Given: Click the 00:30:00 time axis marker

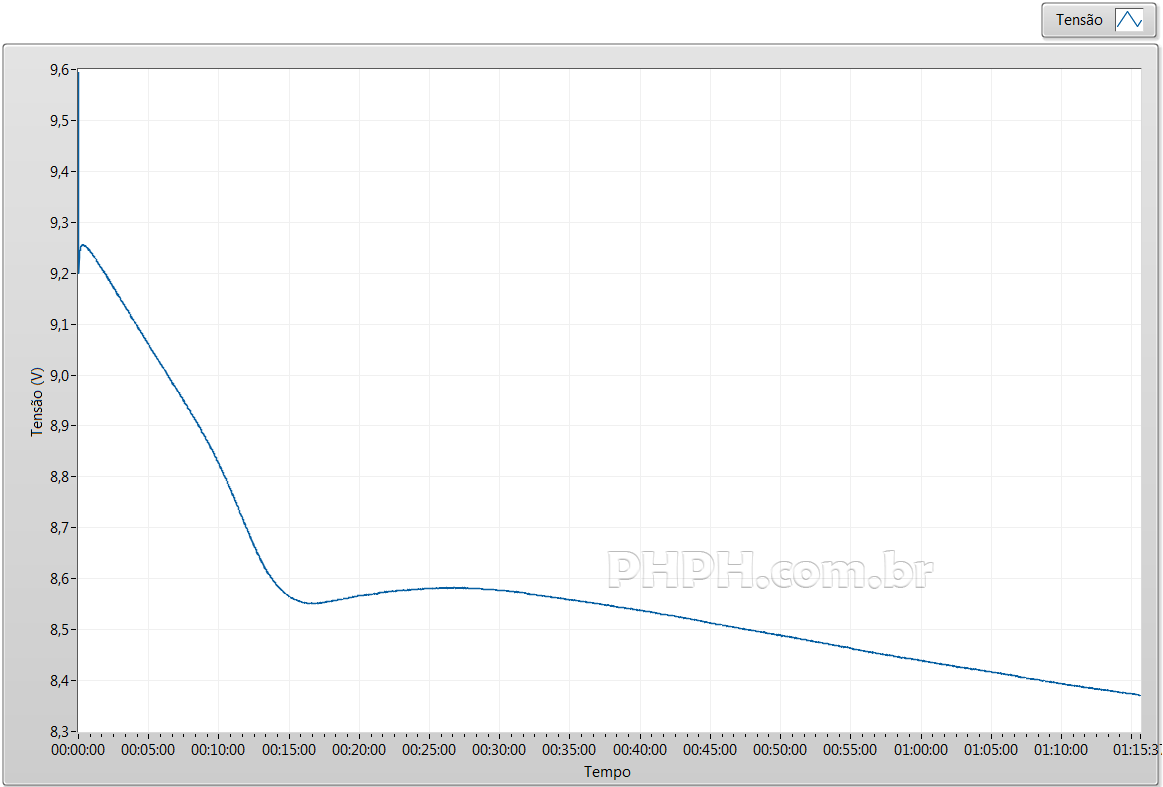Looking at the screenshot, I should (x=499, y=749).
